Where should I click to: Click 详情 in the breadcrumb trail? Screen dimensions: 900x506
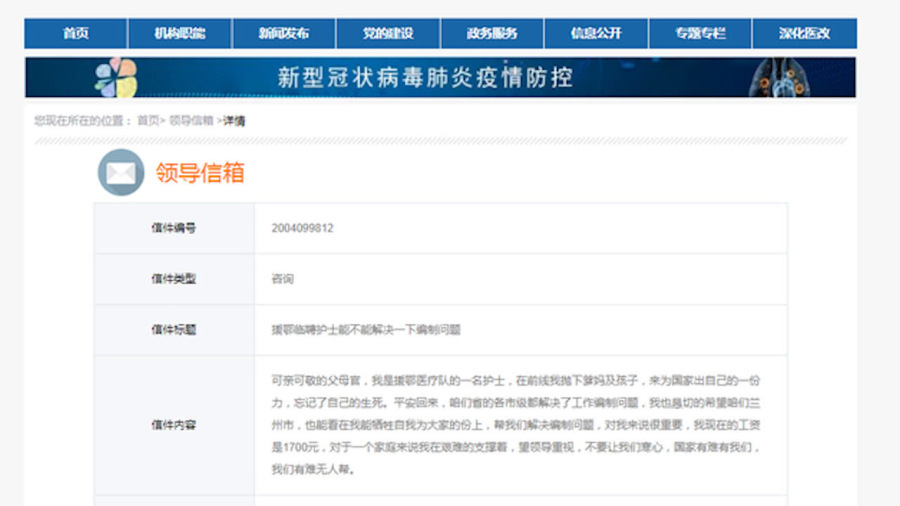point(234,121)
